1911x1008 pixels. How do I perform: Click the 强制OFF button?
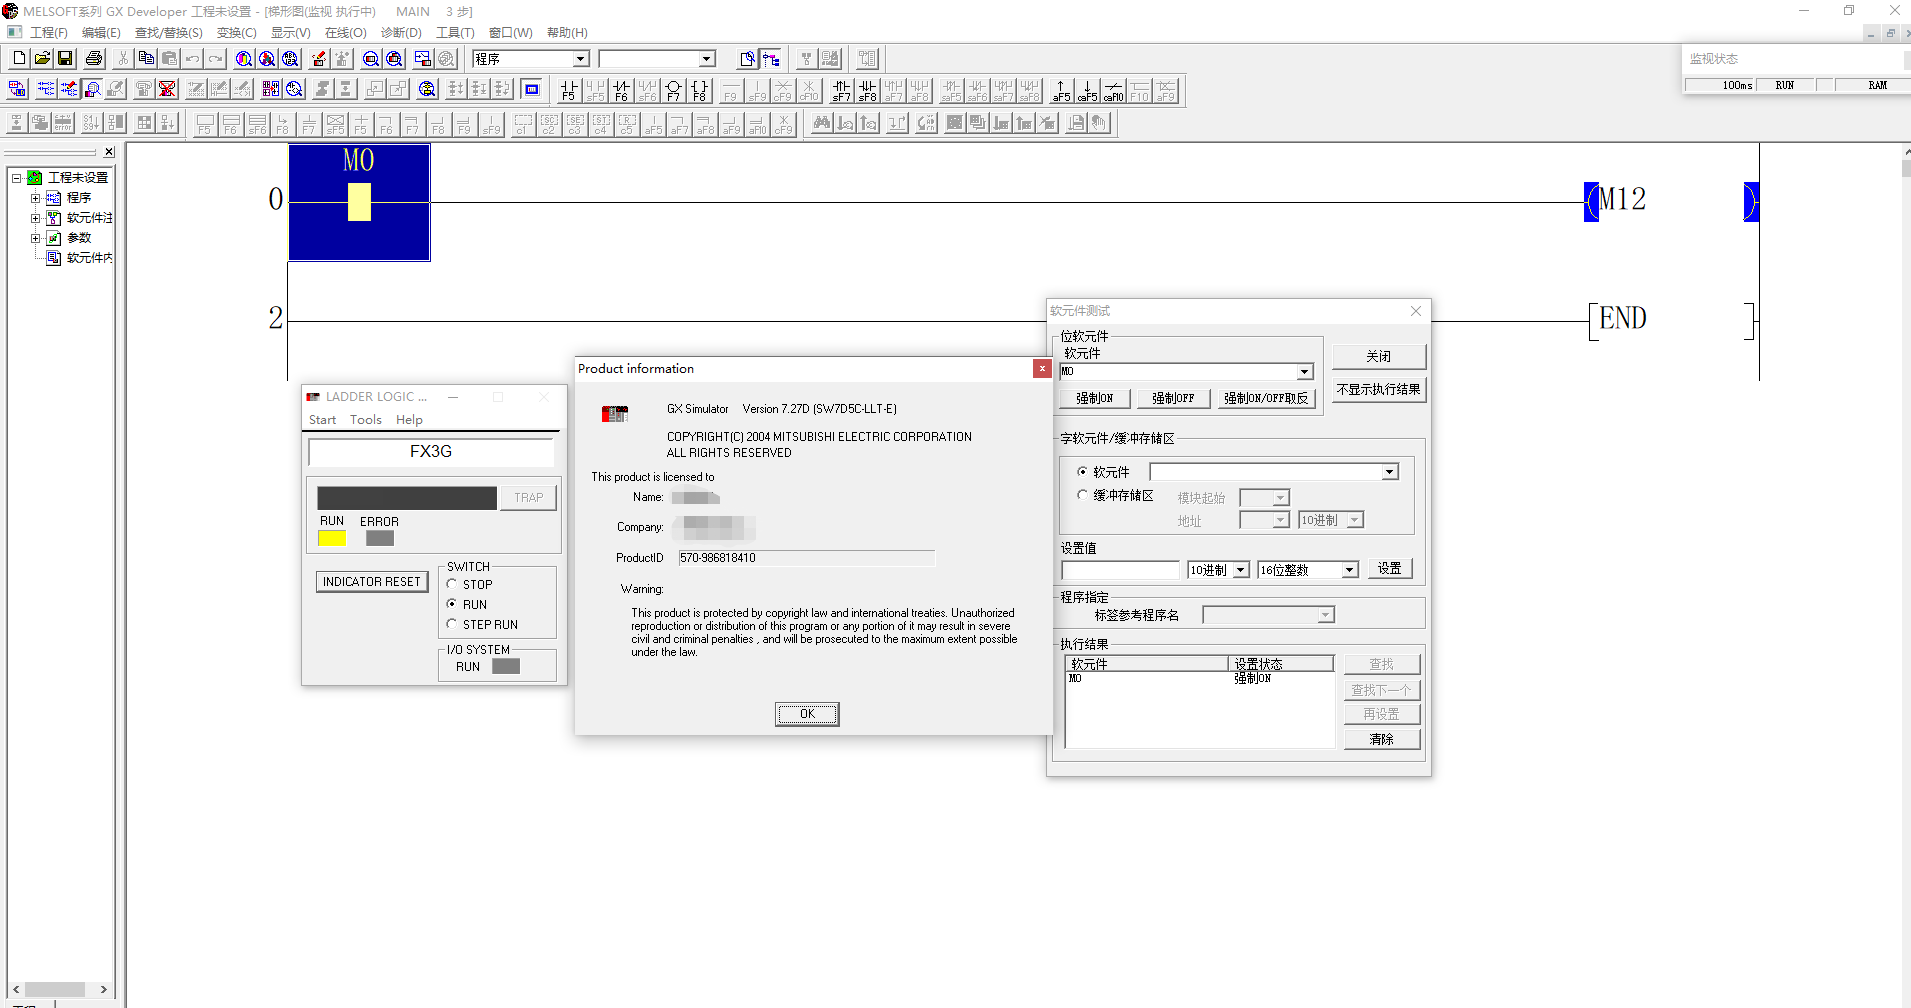(1172, 398)
